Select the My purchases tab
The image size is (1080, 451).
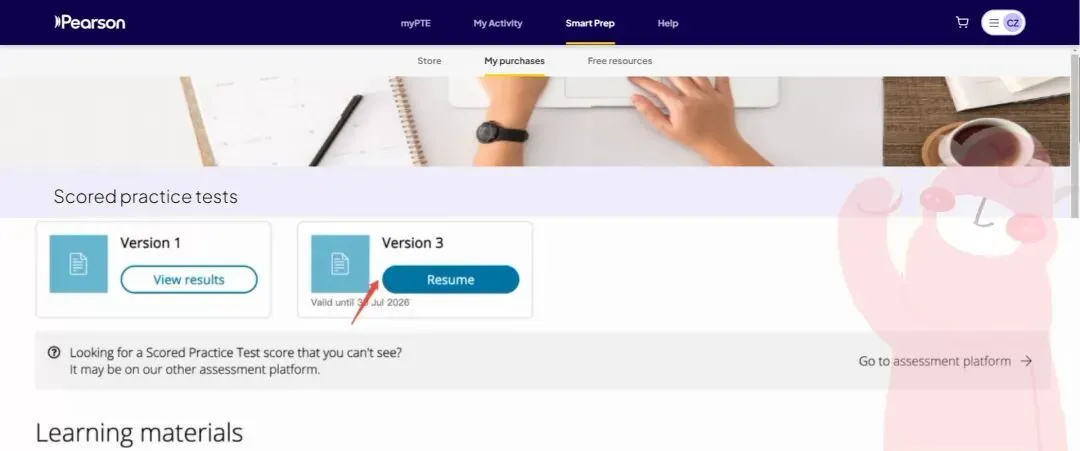point(514,61)
